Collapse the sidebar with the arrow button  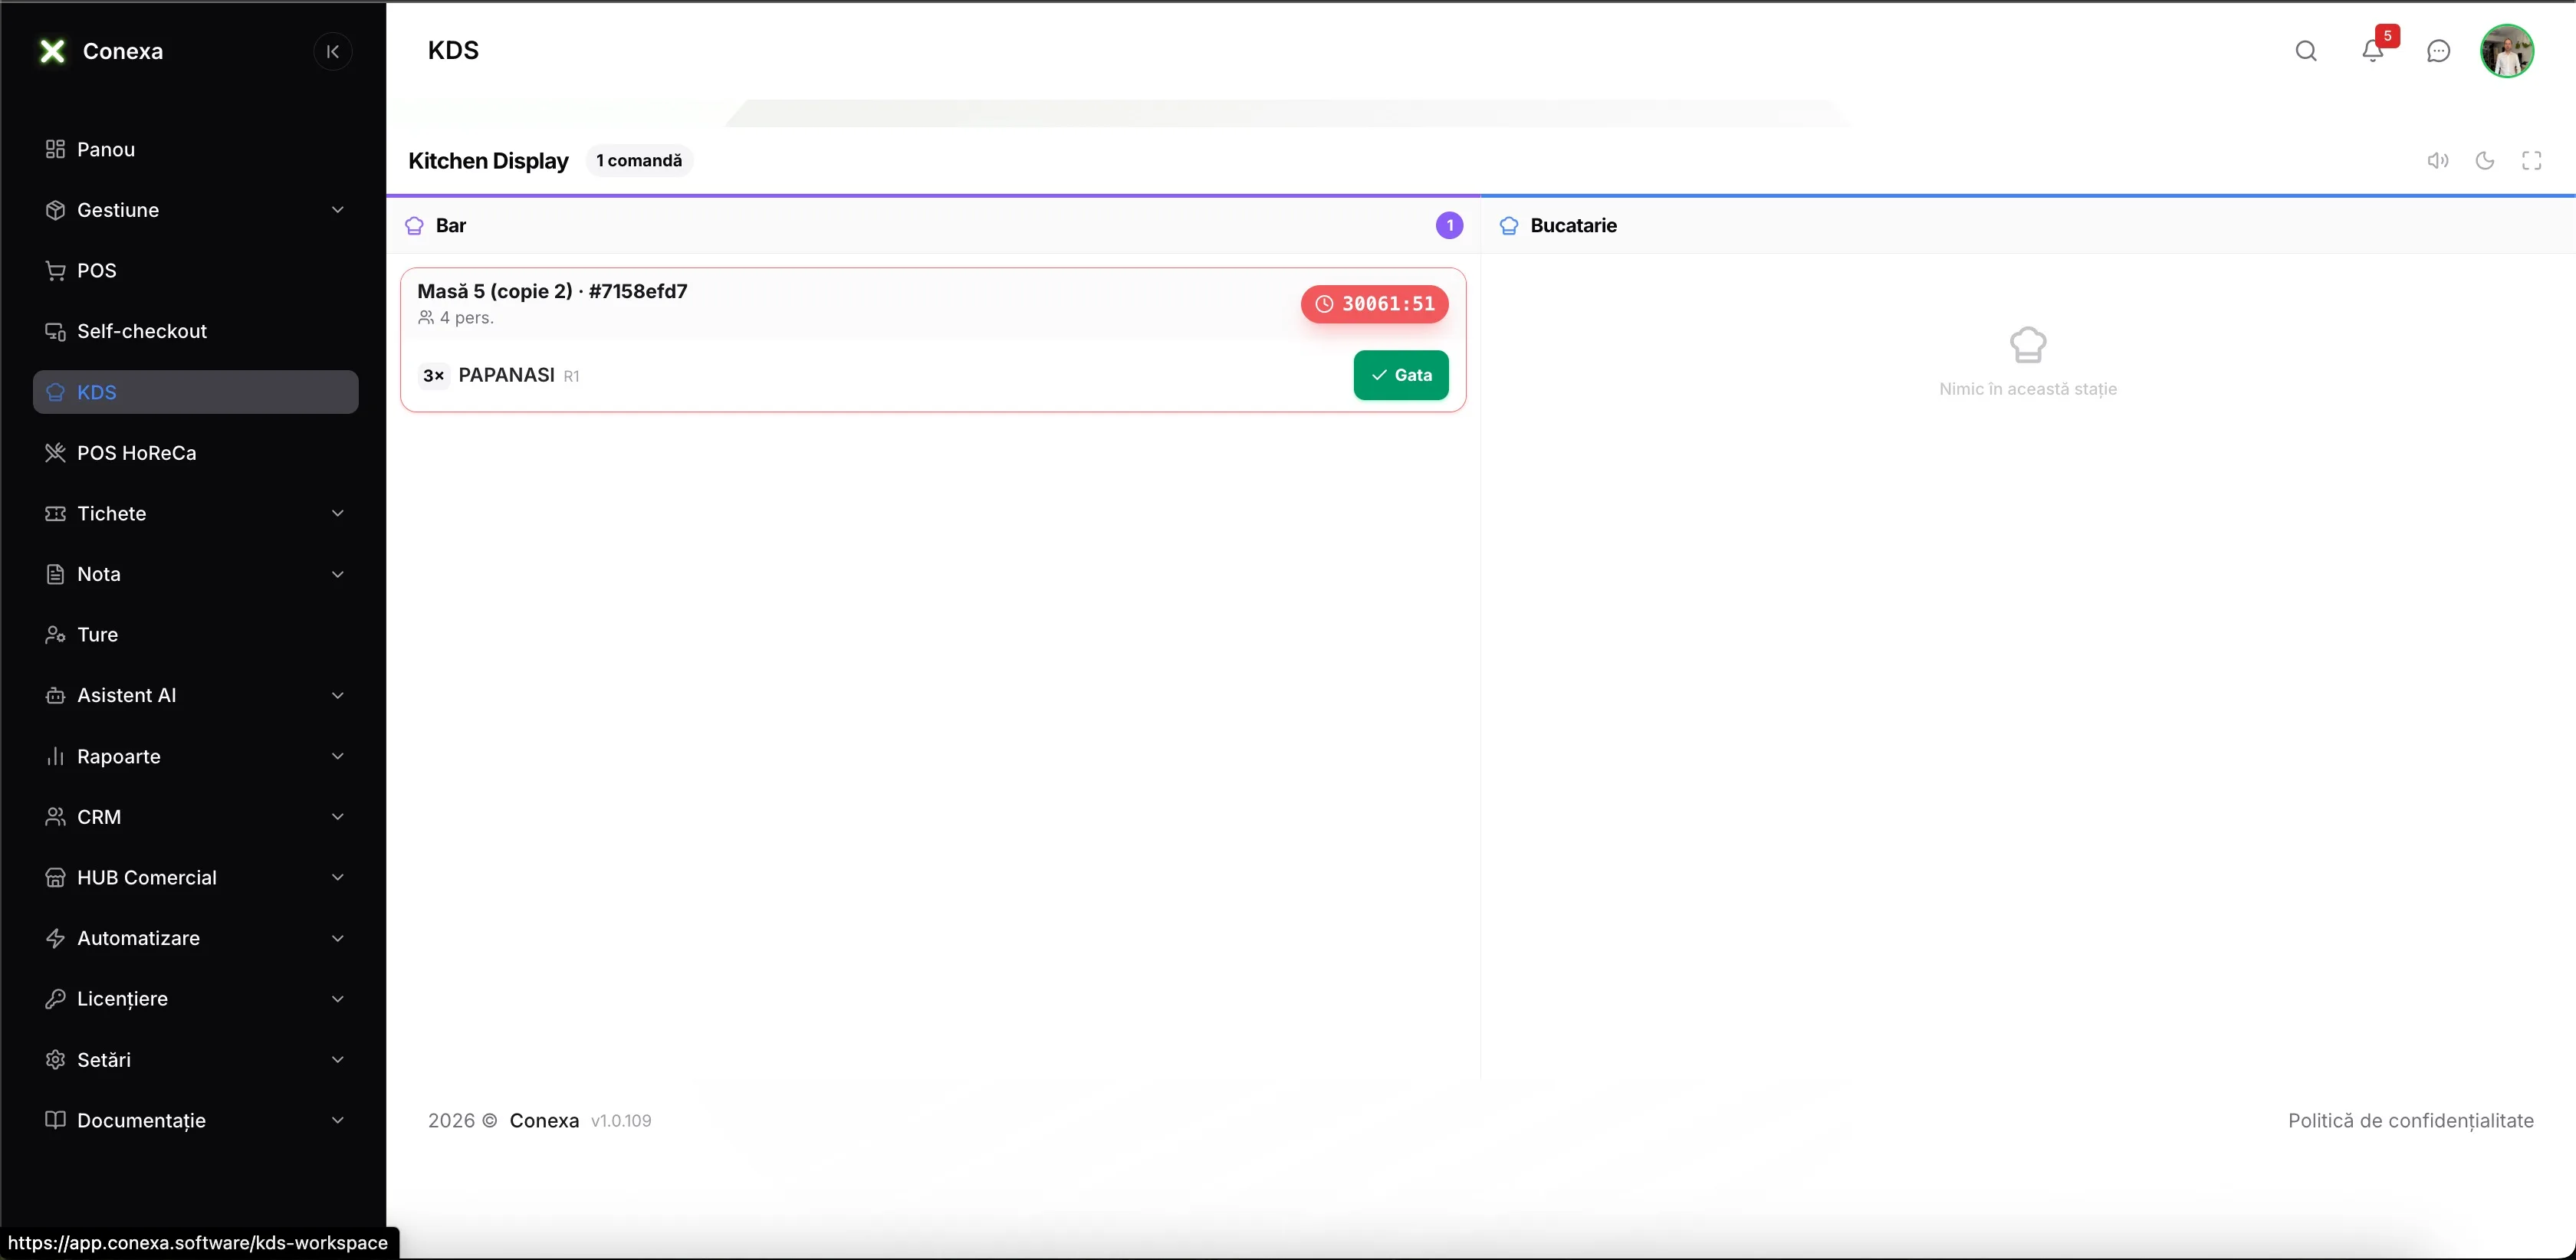click(333, 51)
